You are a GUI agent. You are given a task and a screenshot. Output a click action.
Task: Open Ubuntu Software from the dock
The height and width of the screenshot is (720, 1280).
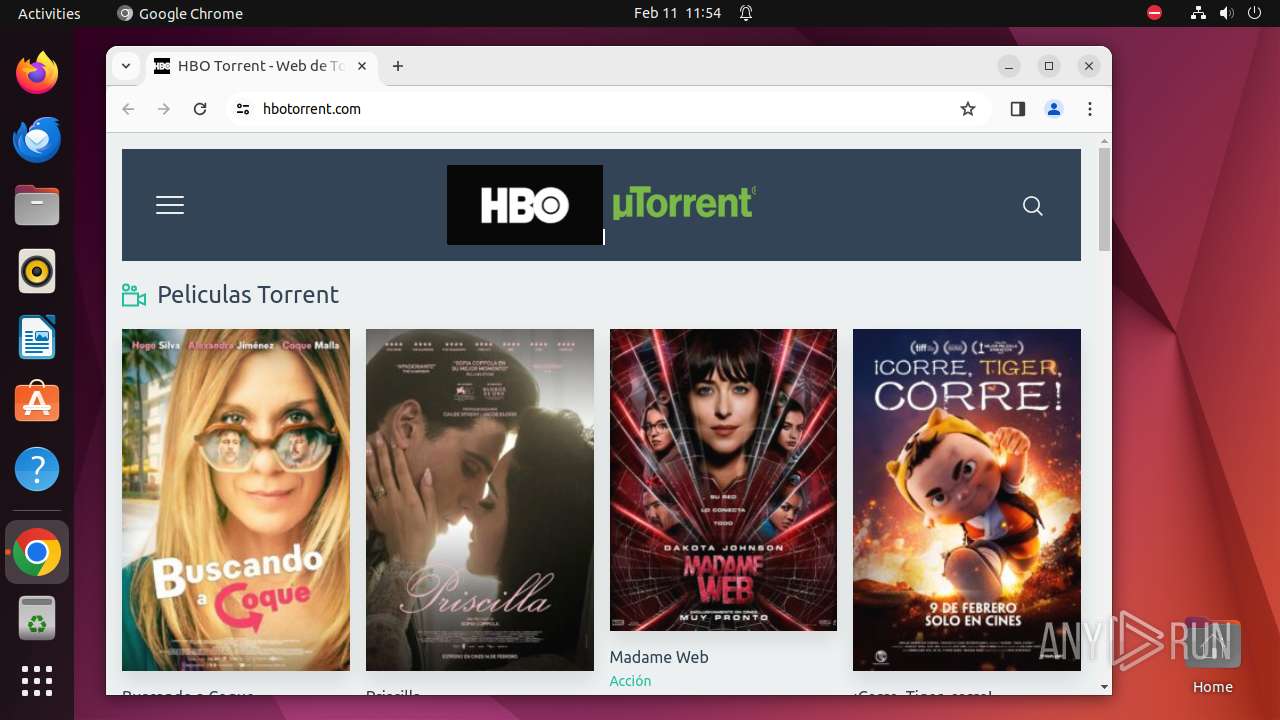point(37,403)
